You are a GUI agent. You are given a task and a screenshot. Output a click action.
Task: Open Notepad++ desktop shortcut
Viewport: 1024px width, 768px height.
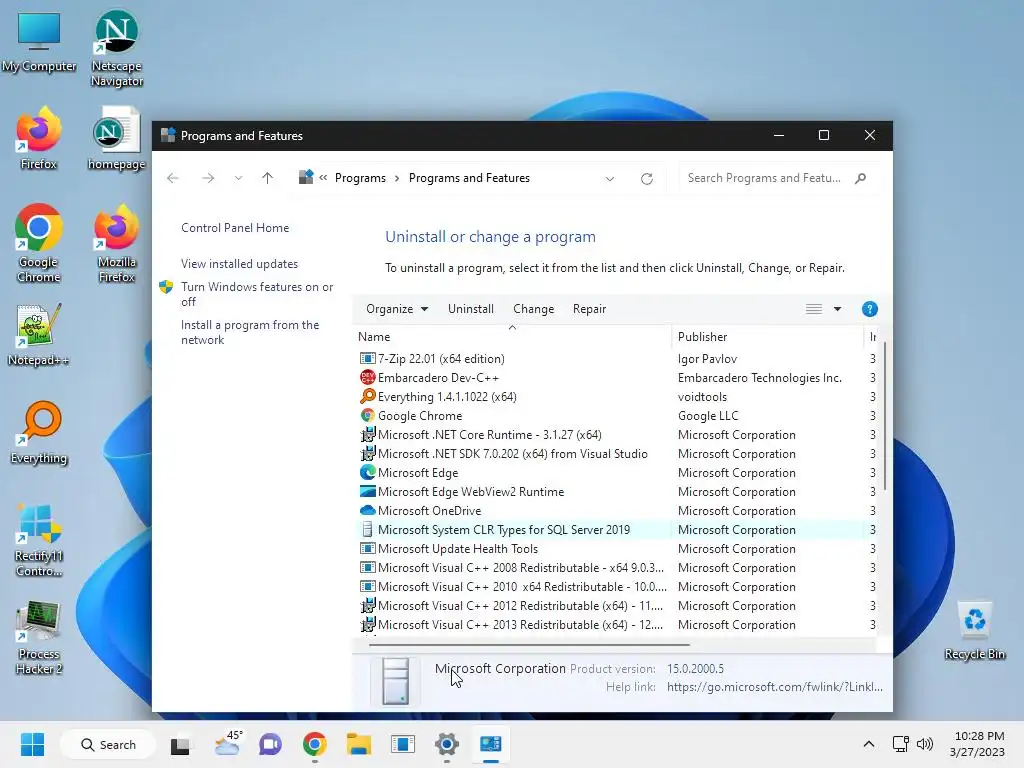[39, 336]
